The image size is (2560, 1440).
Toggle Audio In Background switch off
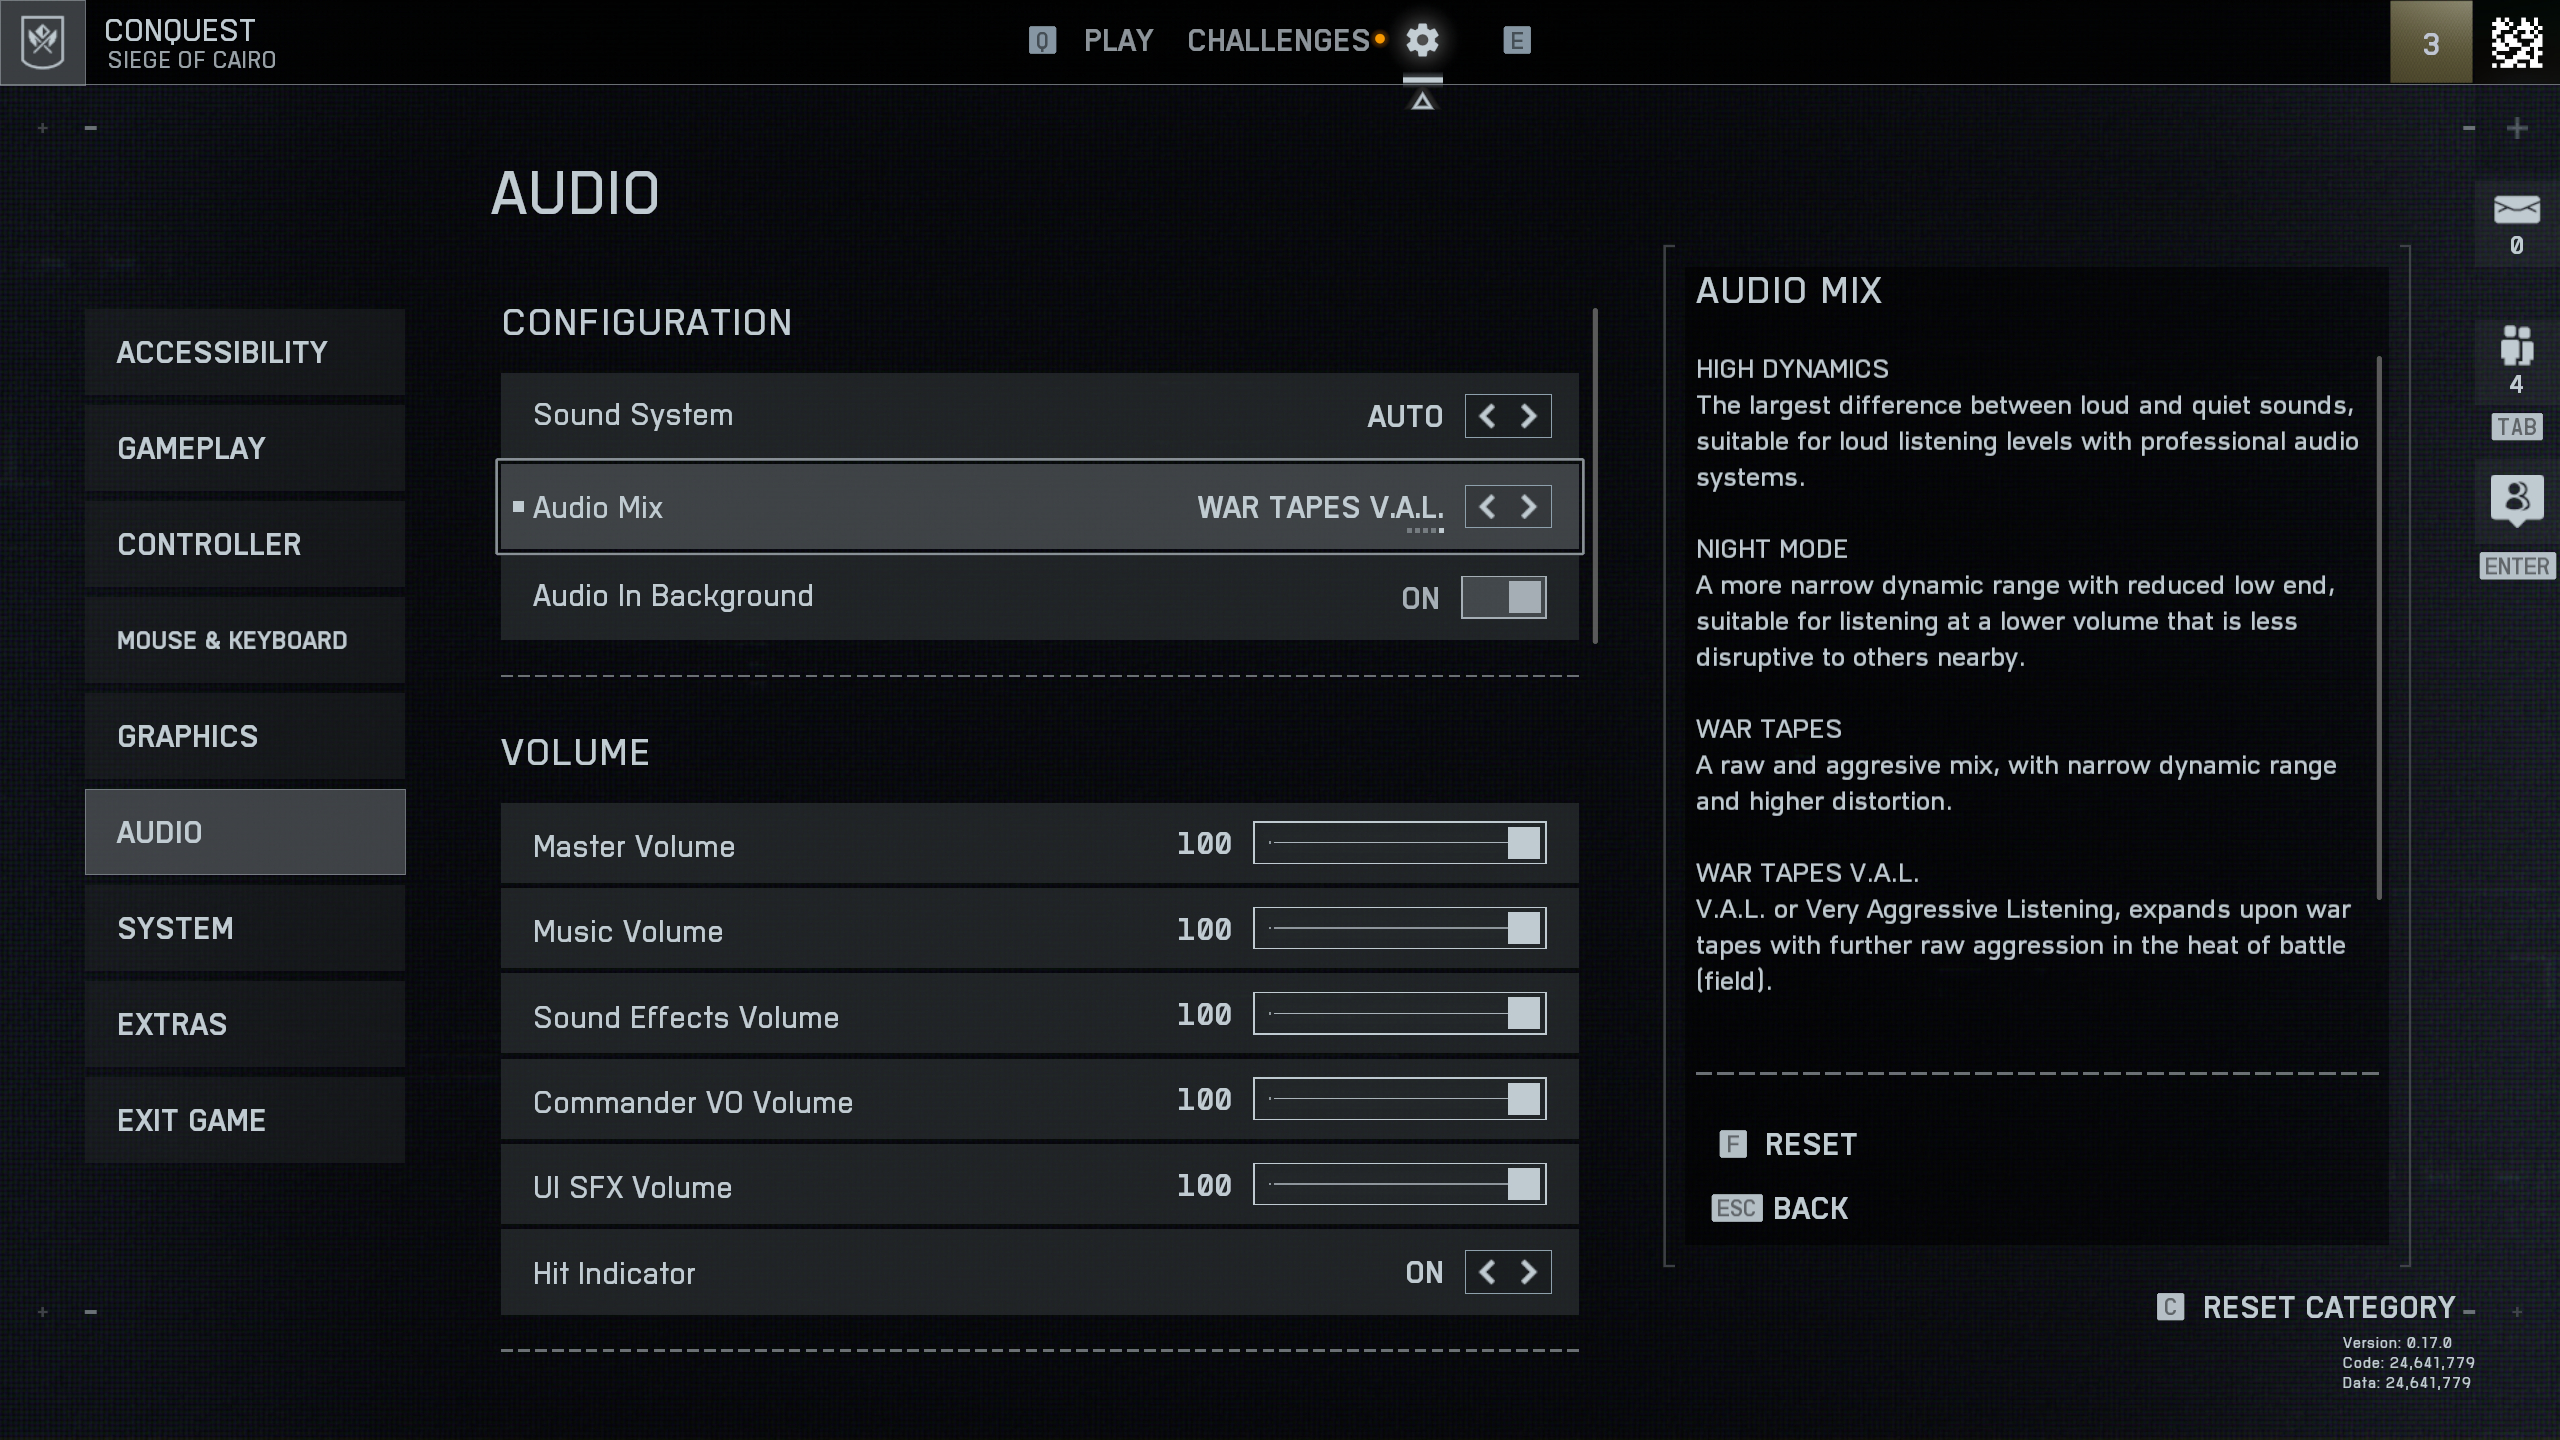[x=1503, y=598]
